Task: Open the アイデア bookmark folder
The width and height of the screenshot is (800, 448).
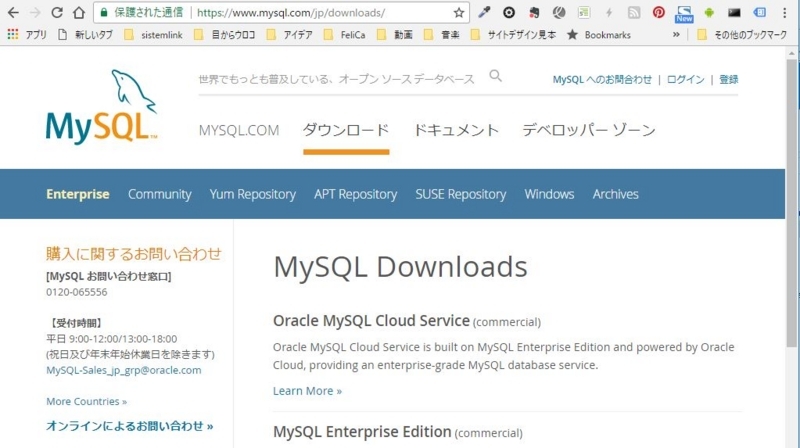Action: pyautogui.click(x=289, y=35)
